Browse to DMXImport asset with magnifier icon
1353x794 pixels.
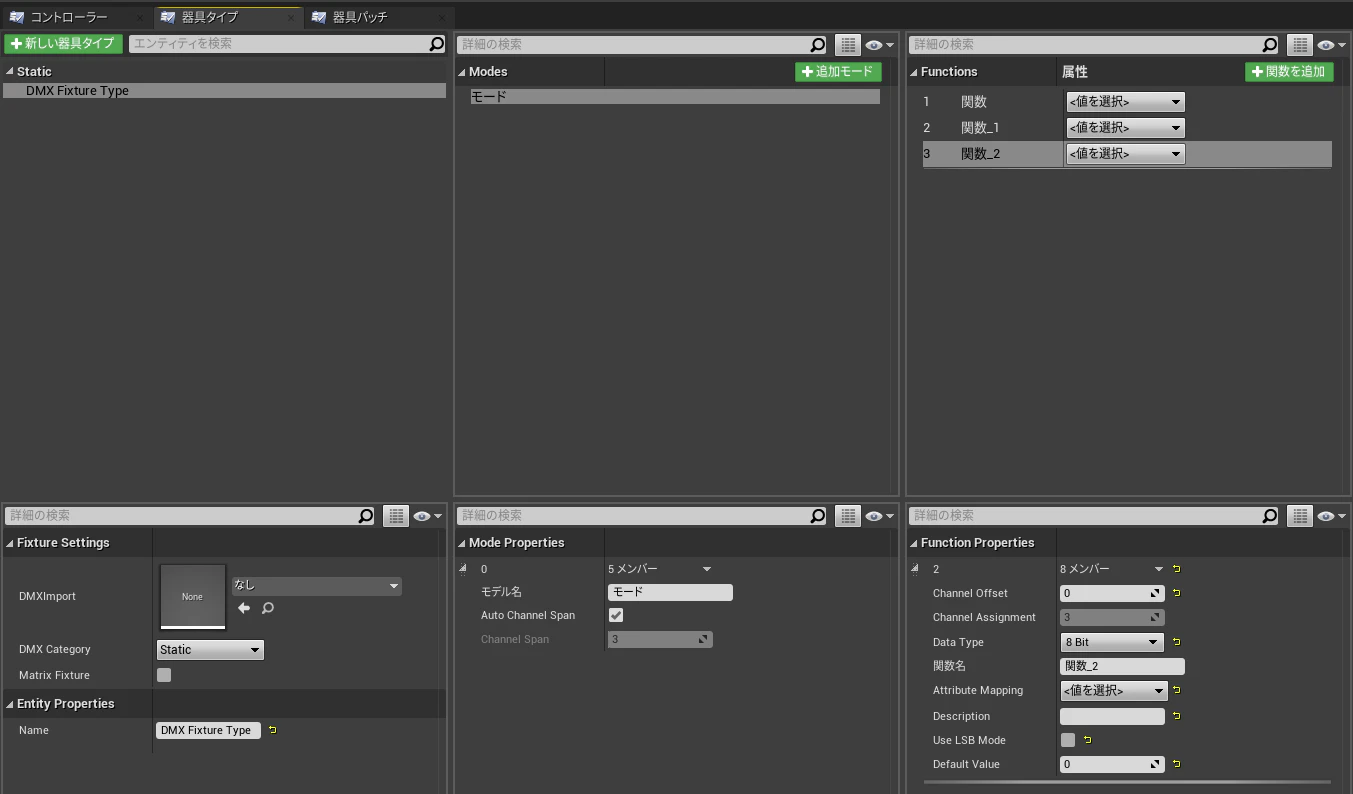click(268, 608)
